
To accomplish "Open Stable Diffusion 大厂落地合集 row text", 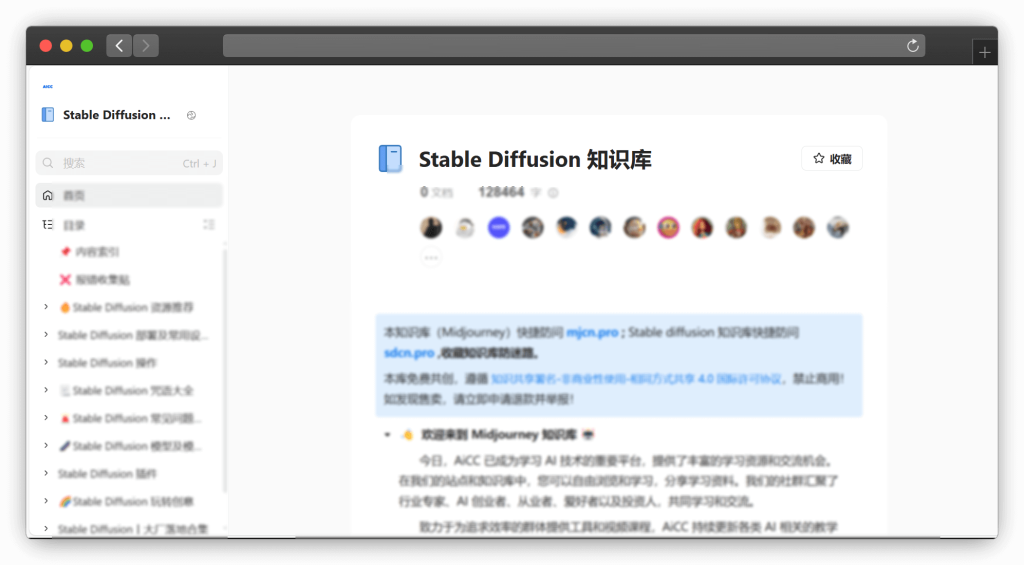I will 133,529.
